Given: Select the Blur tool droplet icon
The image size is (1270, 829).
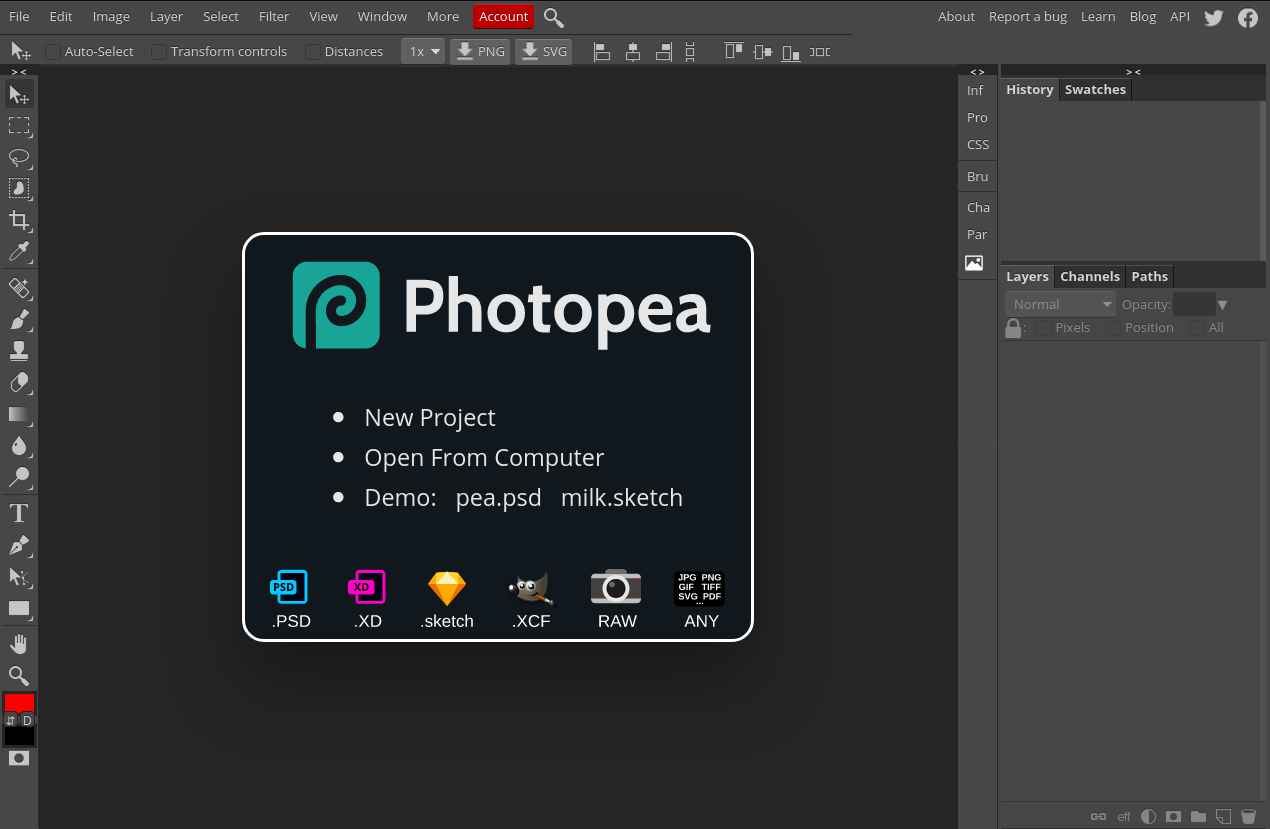Looking at the screenshot, I should click(x=19, y=445).
